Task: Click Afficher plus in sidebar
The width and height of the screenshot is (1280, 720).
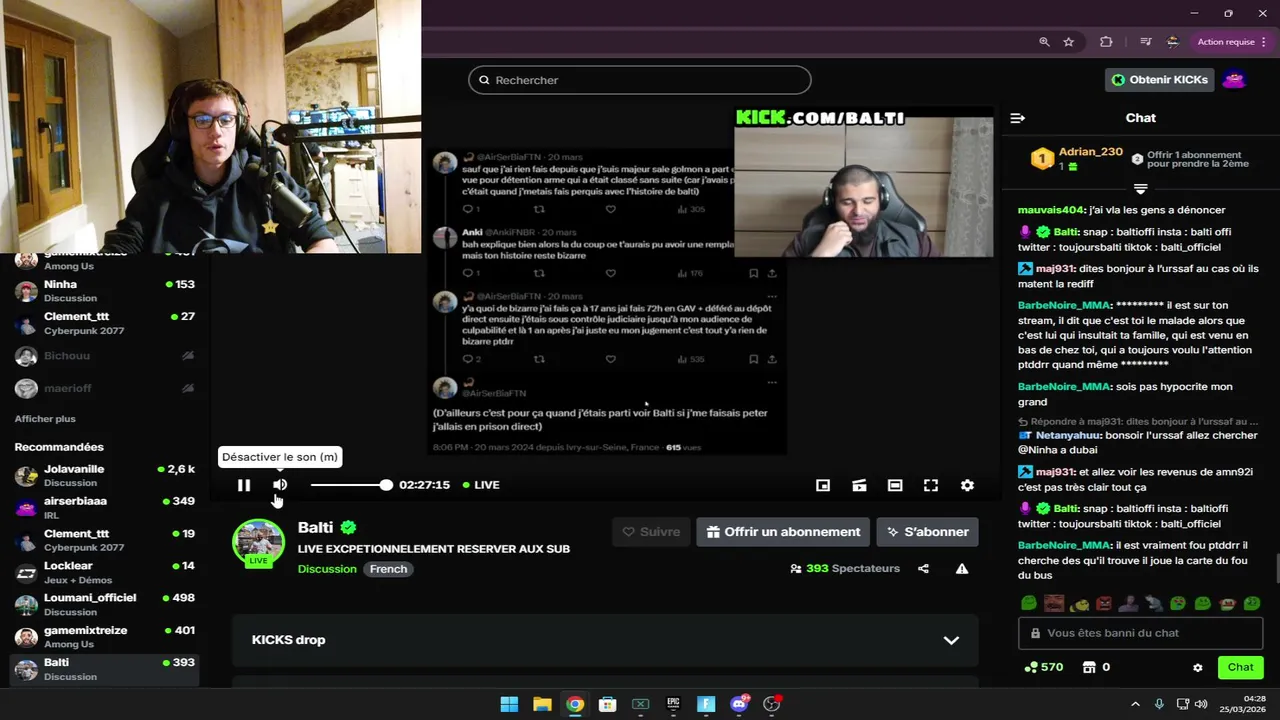Action: point(45,419)
